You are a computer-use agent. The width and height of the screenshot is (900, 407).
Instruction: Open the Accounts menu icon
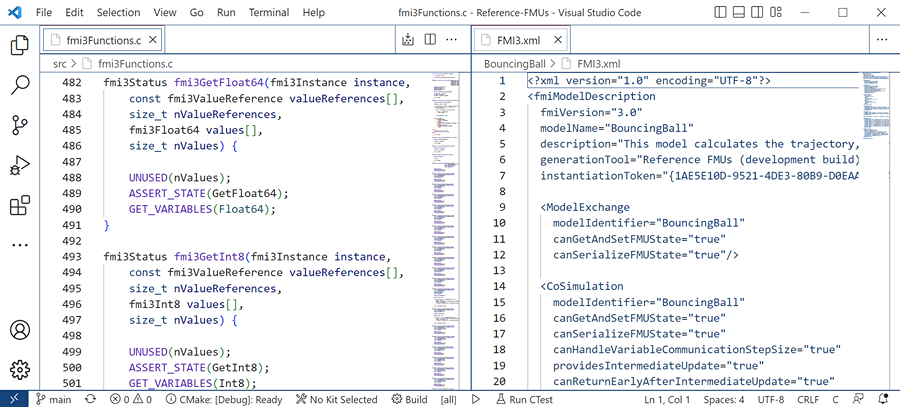click(20, 330)
